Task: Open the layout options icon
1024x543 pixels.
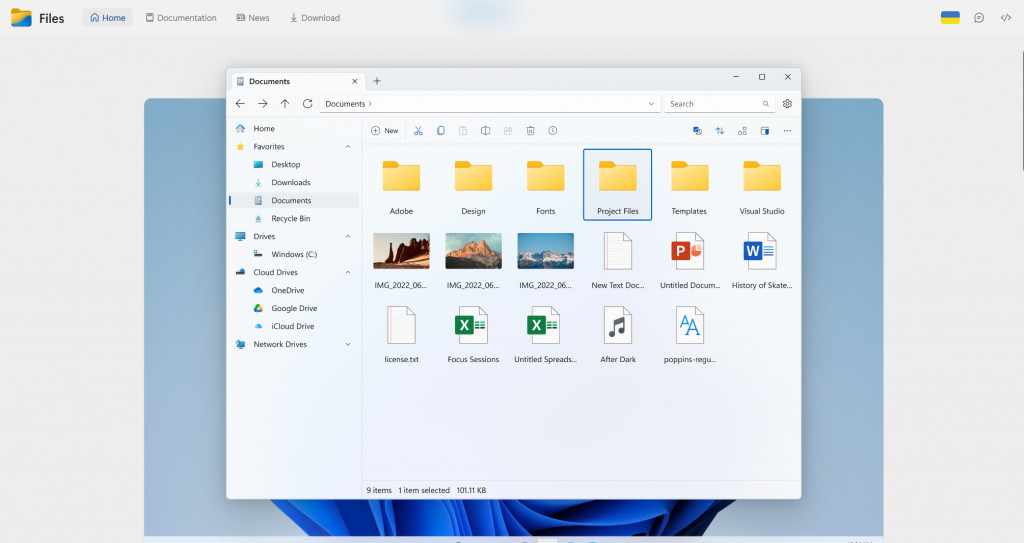Action: point(743,131)
